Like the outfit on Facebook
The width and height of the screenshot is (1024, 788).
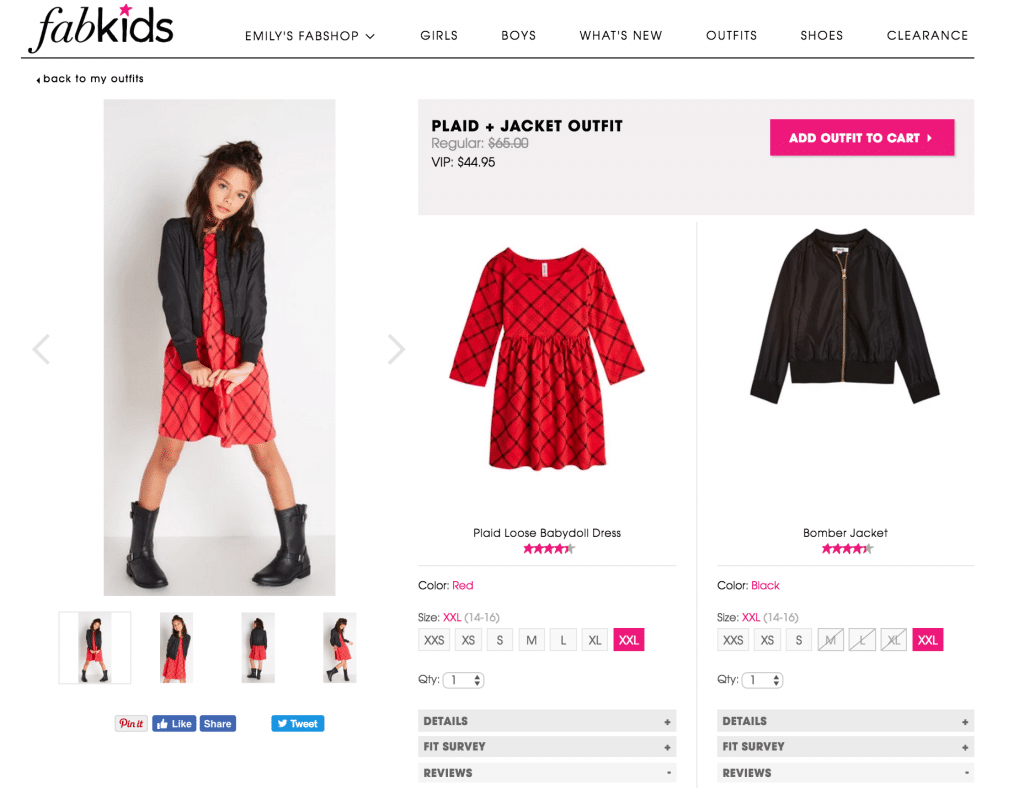click(x=174, y=723)
